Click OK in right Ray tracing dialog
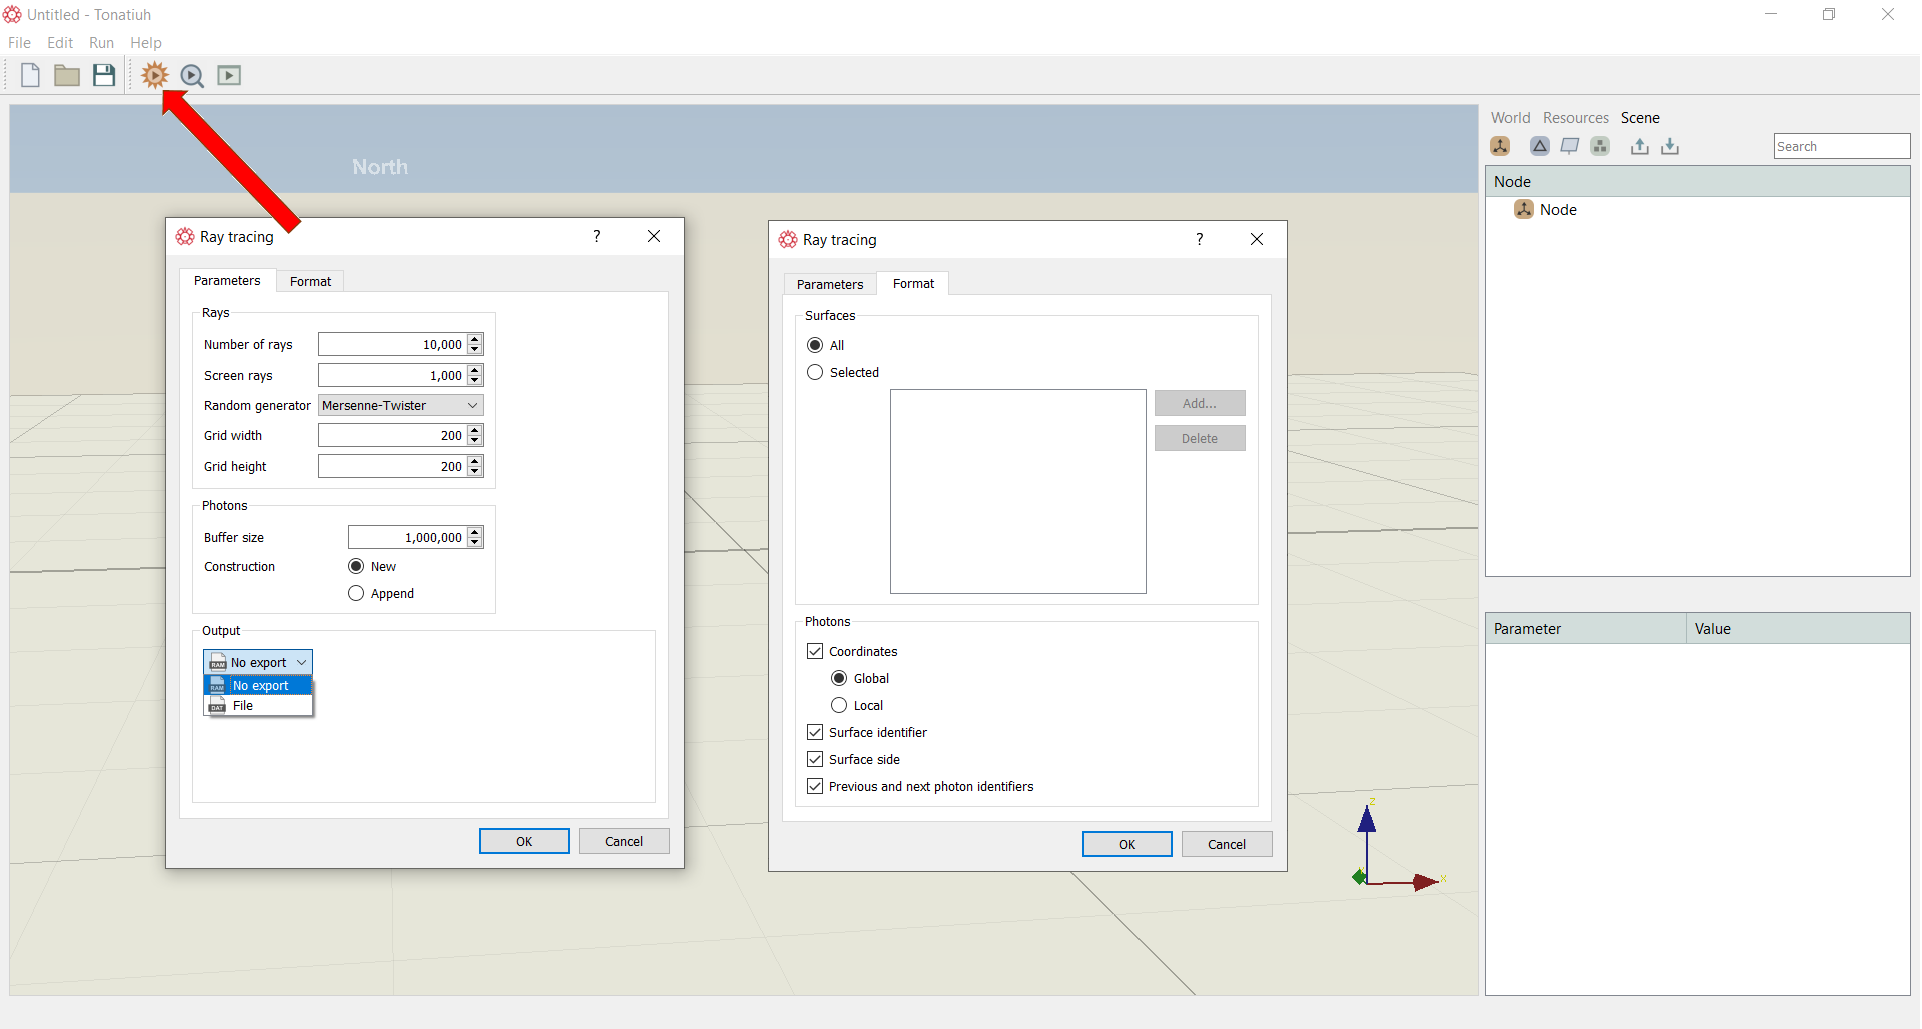 (1127, 844)
